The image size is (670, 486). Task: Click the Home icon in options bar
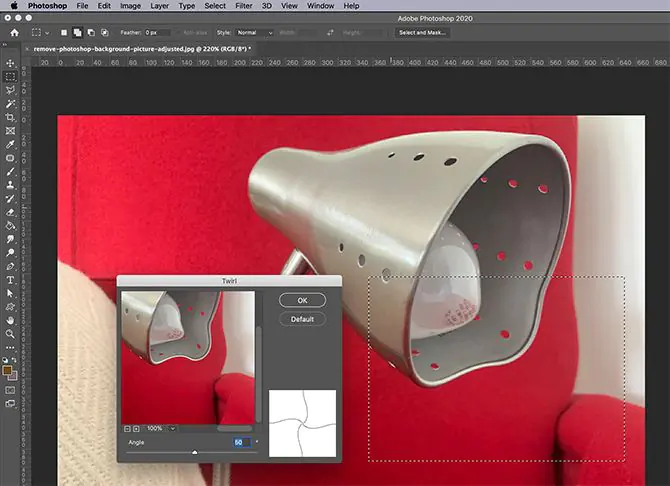click(15, 32)
